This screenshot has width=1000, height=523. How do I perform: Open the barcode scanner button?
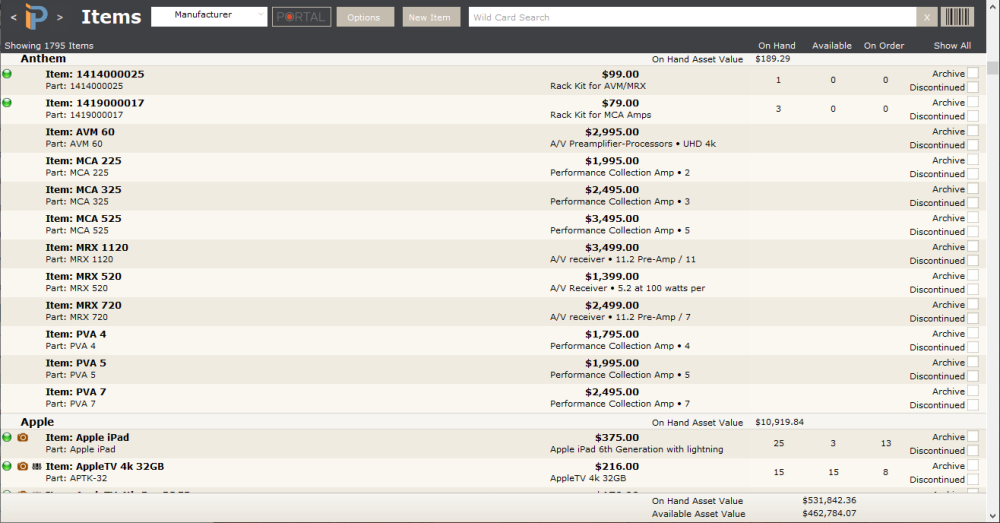point(957,17)
